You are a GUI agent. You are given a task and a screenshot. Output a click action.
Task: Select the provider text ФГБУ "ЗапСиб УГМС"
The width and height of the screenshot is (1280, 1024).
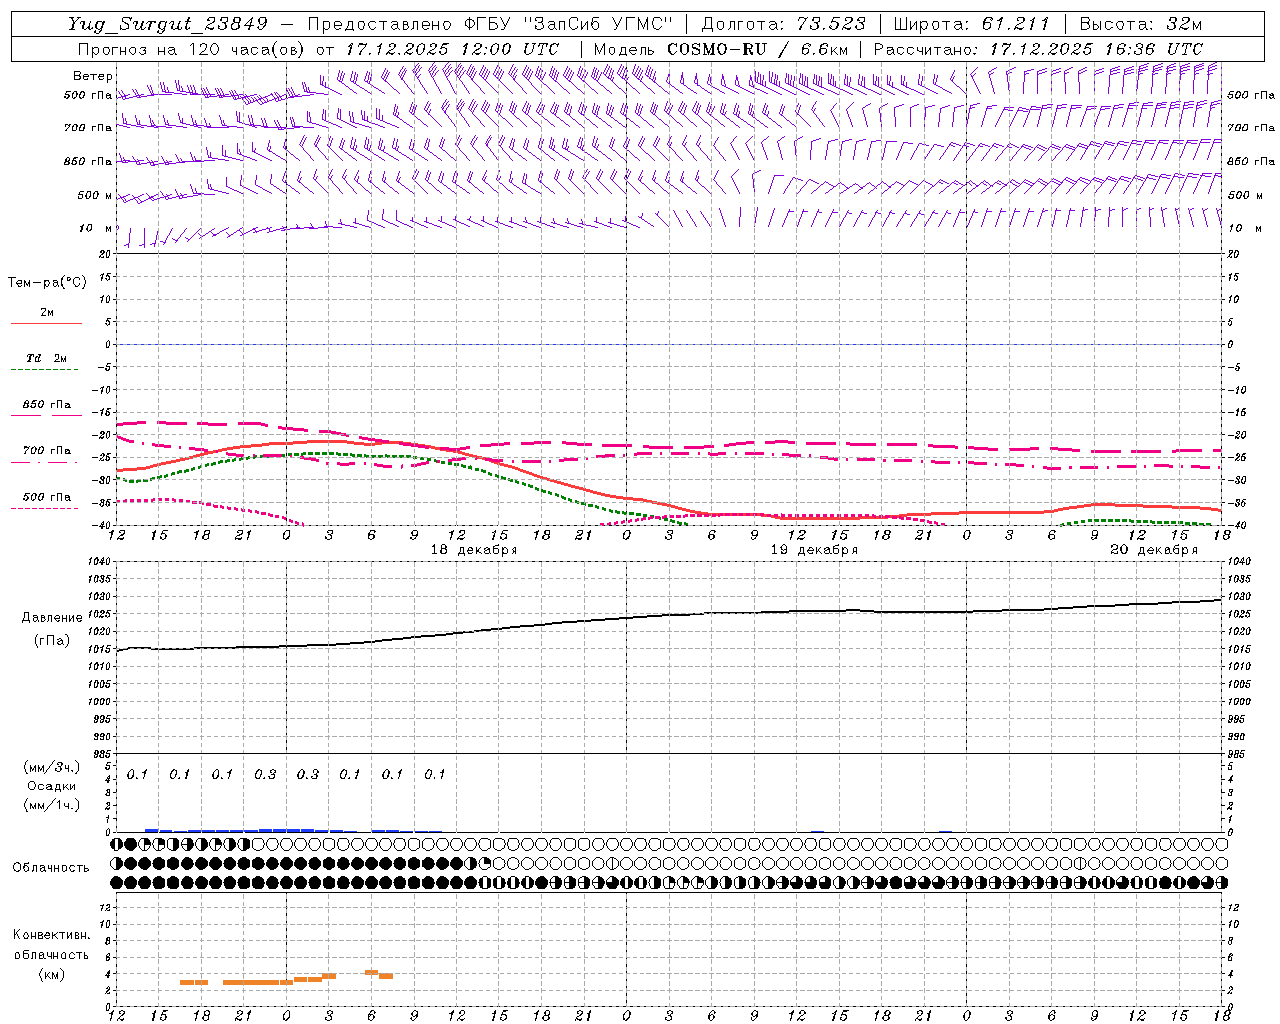click(569, 24)
